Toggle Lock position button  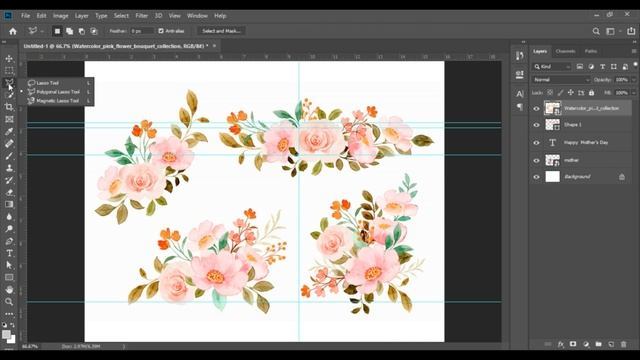click(x=571, y=93)
